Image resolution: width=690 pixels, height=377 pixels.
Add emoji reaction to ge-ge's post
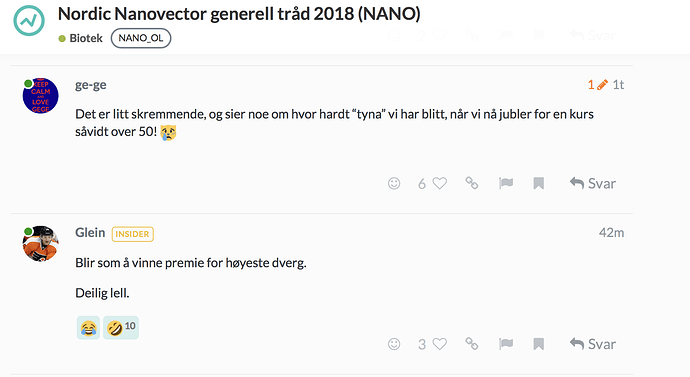click(x=394, y=183)
